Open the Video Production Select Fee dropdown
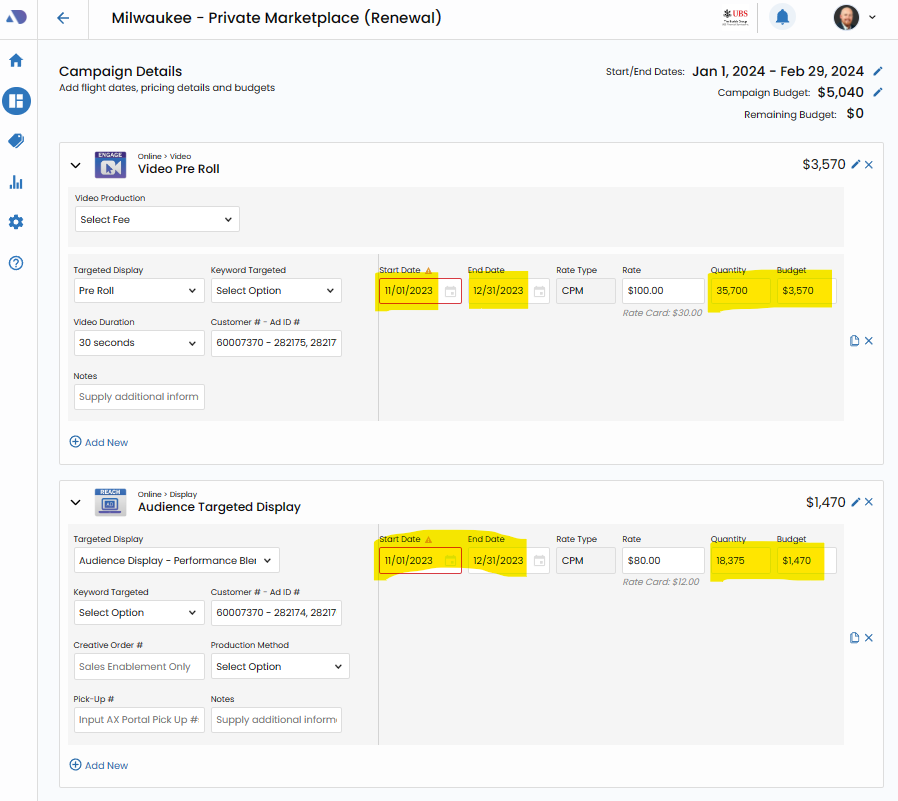 coord(157,220)
